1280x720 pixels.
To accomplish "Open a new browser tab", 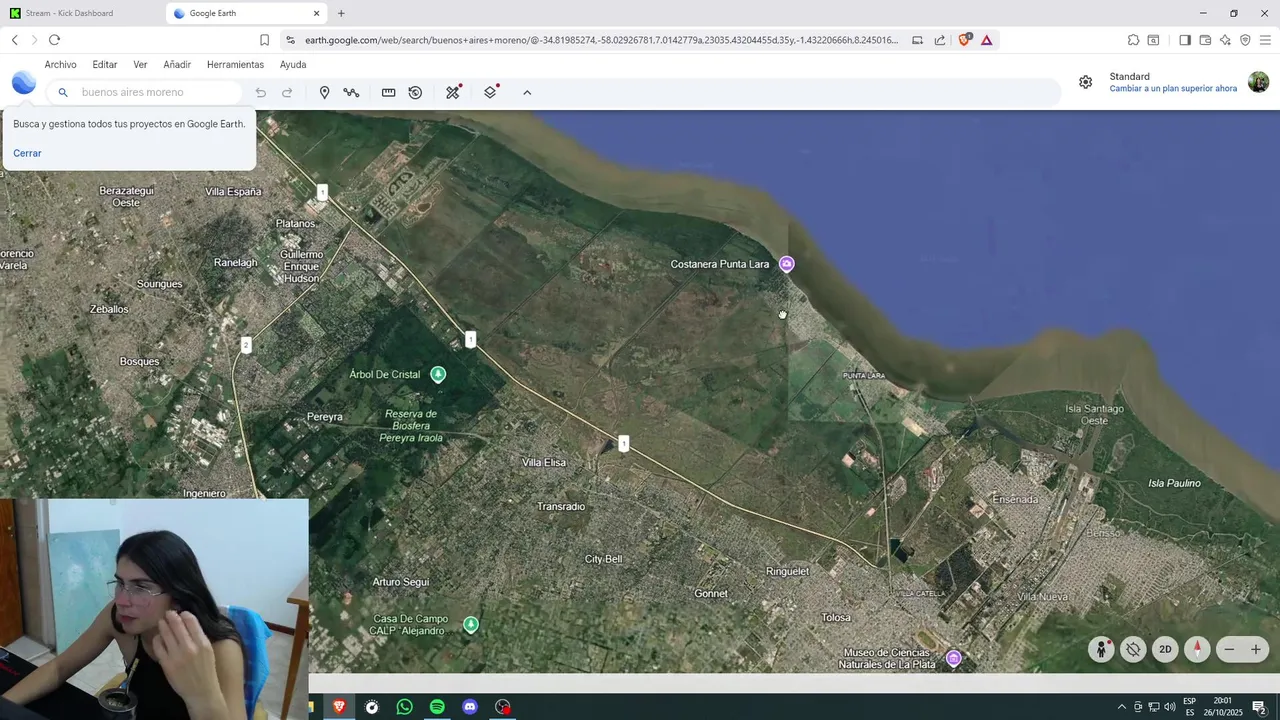I will pos(341,13).
